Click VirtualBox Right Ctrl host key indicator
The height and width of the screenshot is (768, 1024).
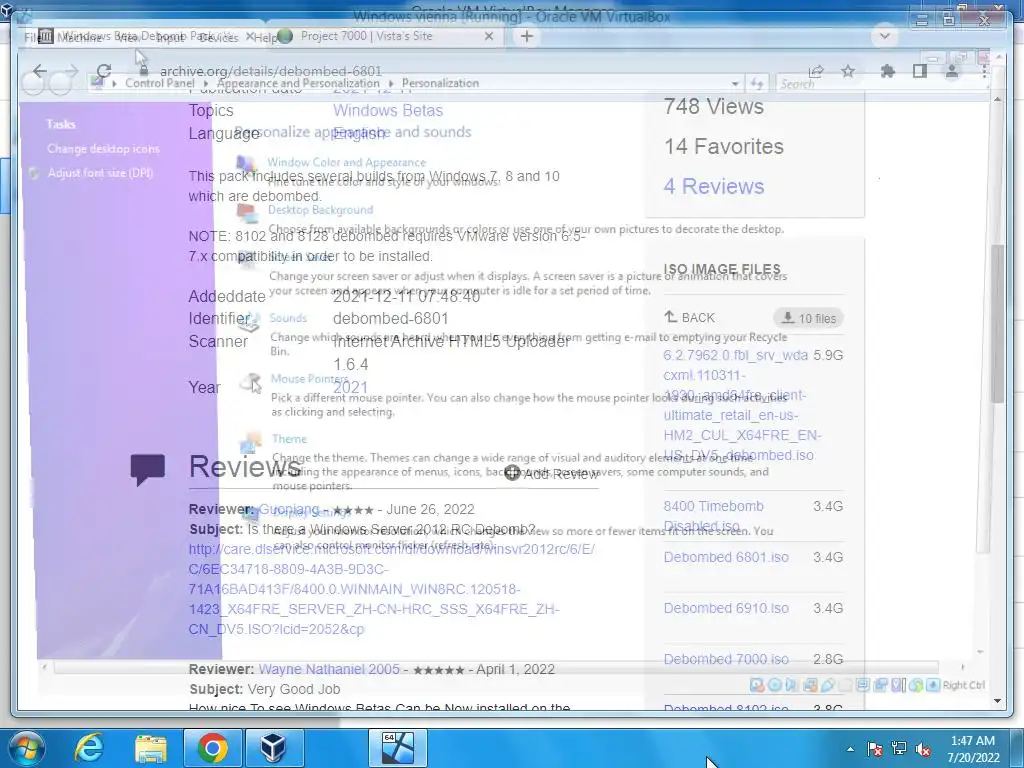point(963,685)
